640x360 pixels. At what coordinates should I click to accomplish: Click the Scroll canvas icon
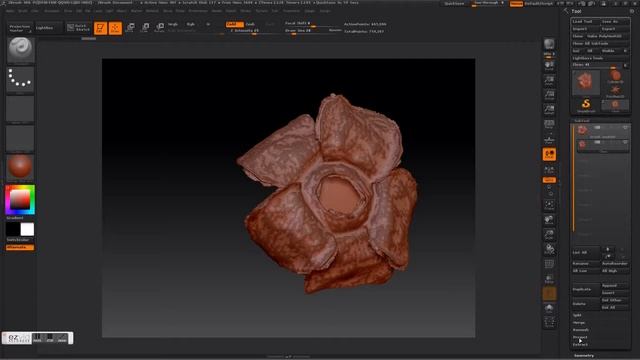tap(549, 65)
